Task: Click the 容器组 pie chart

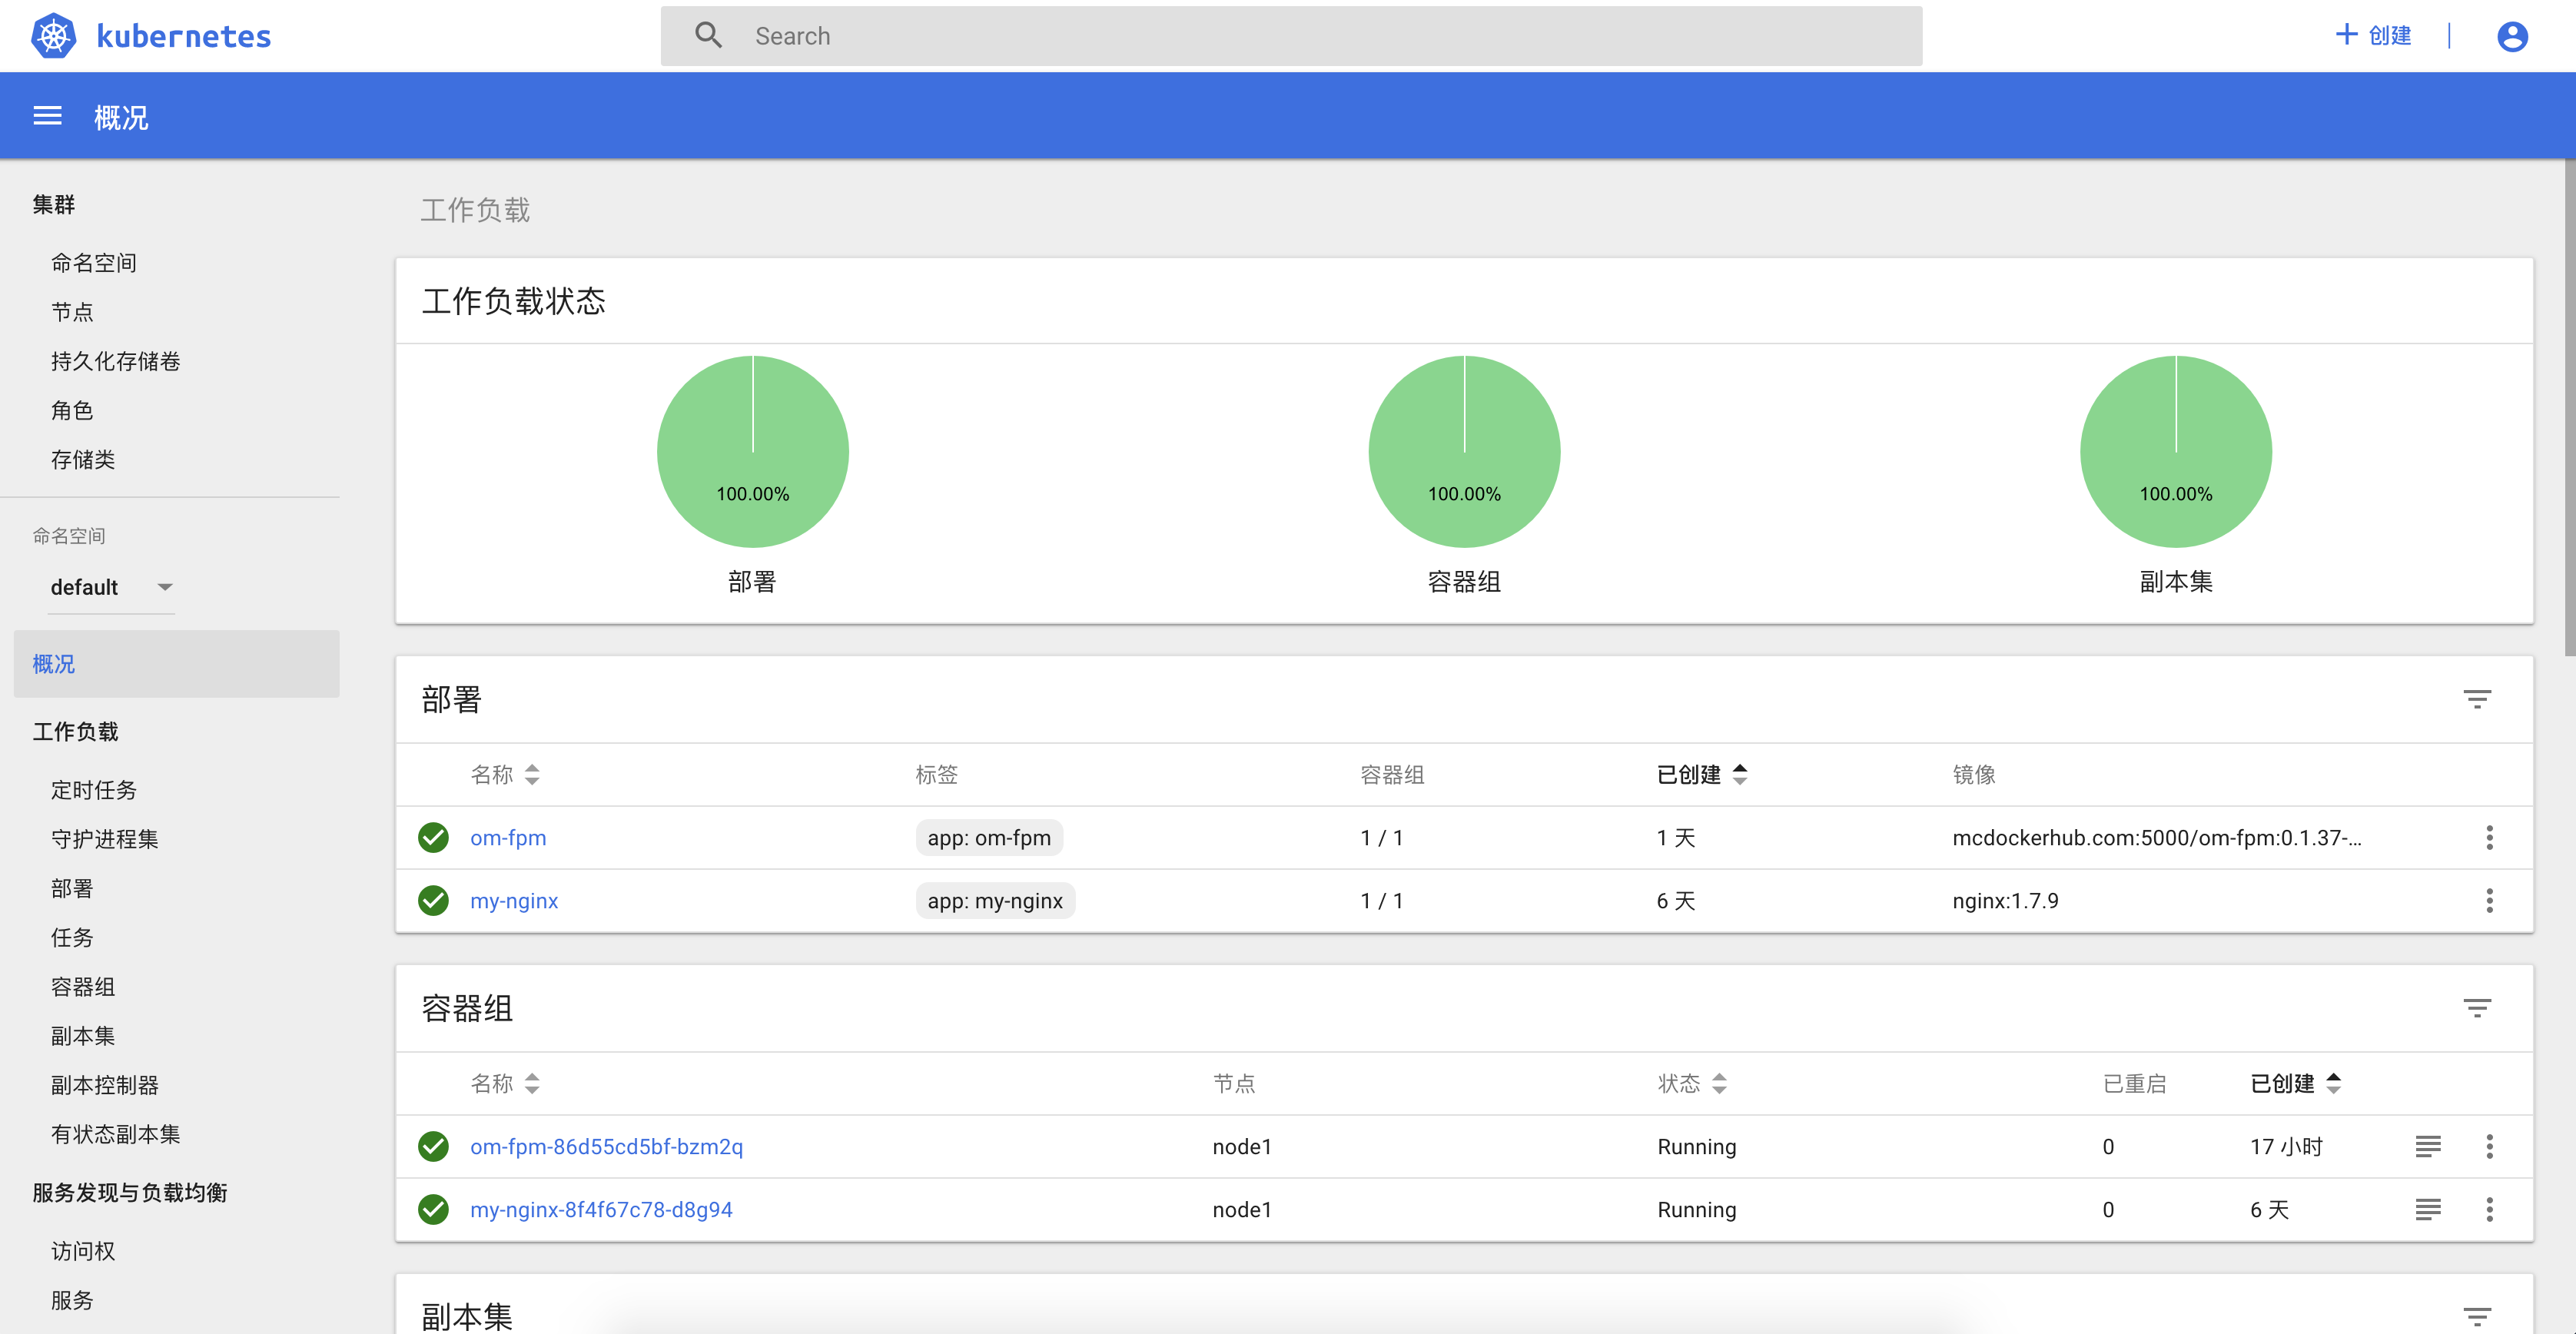Action: point(1464,451)
